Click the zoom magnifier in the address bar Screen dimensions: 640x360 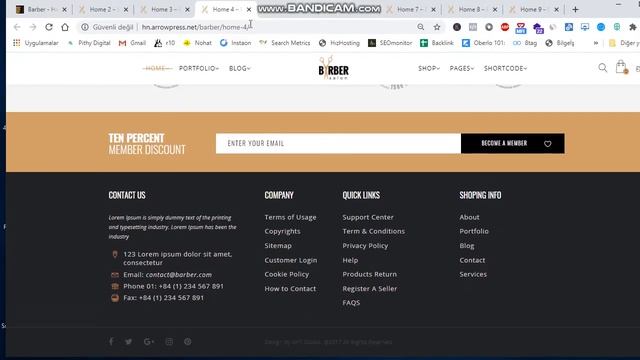tap(420, 27)
